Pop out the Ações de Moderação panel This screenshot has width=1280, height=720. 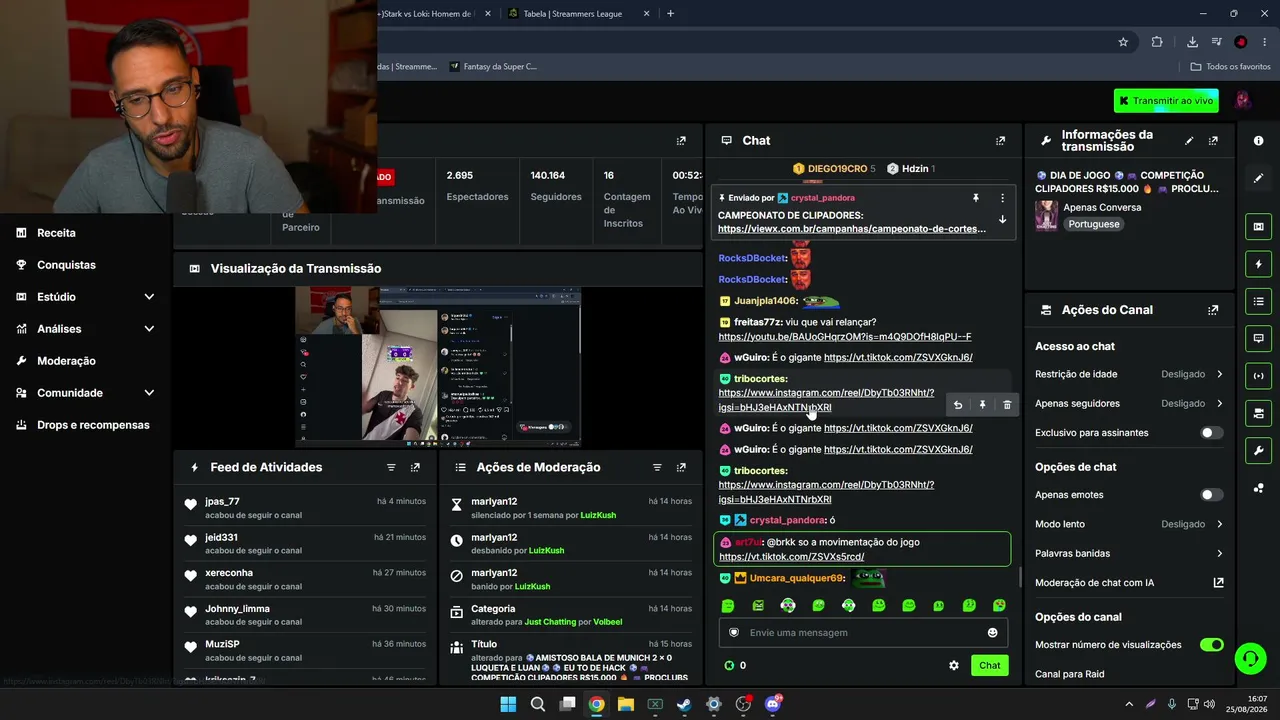coord(681,467)
